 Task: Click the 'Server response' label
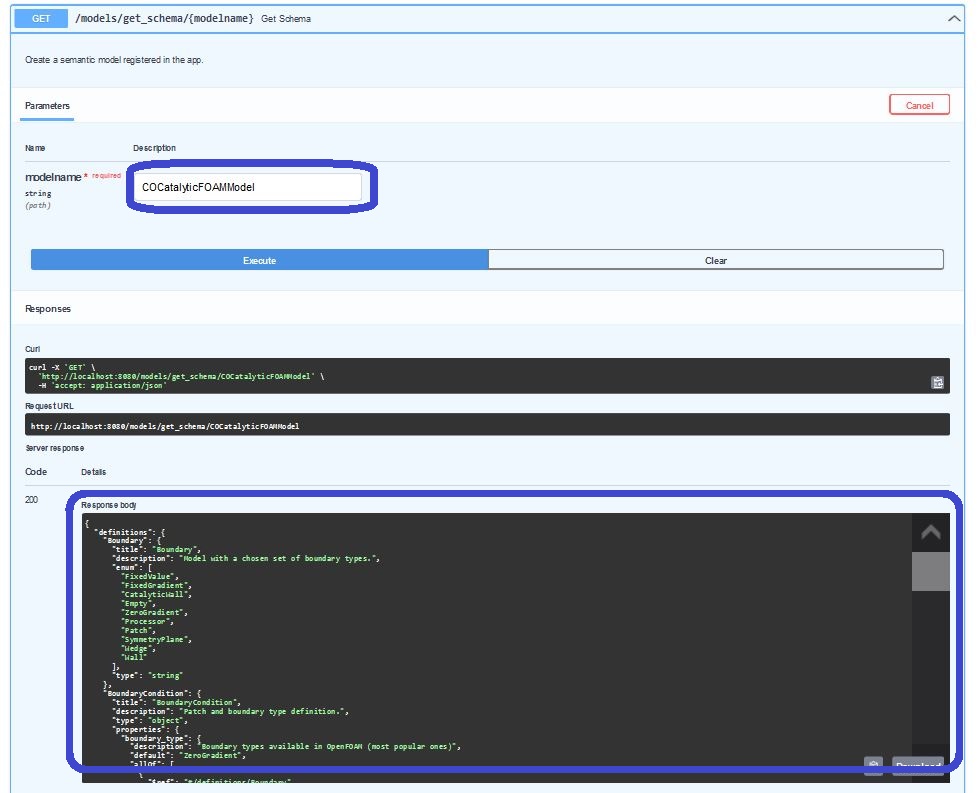[x=54, y=448]
